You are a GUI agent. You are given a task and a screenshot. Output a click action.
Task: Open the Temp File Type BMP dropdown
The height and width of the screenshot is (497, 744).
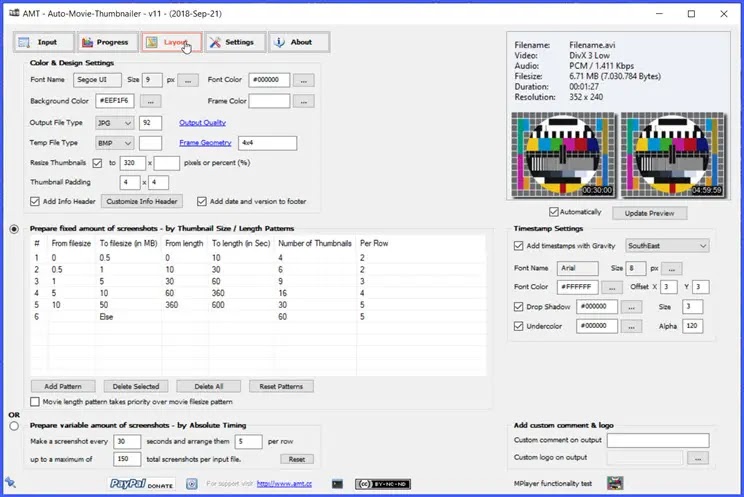[x=114, y=143]
